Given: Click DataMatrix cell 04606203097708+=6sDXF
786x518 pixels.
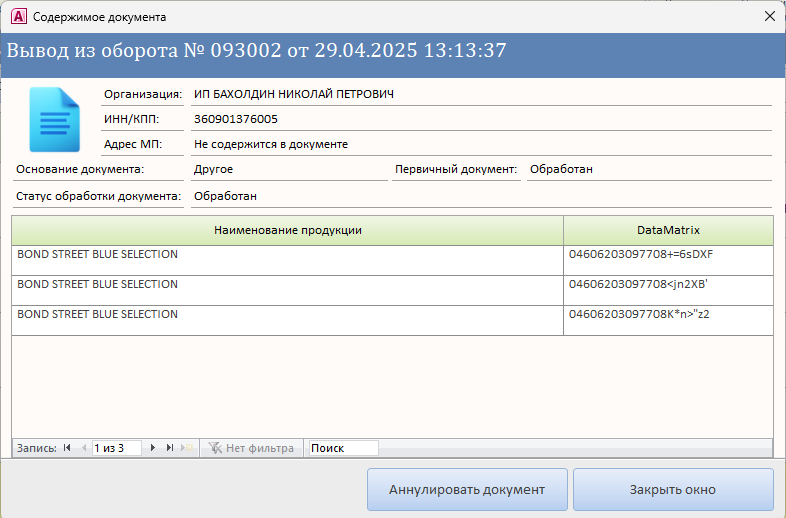Looking at the screenshot, I should click(x=668, y=260).
